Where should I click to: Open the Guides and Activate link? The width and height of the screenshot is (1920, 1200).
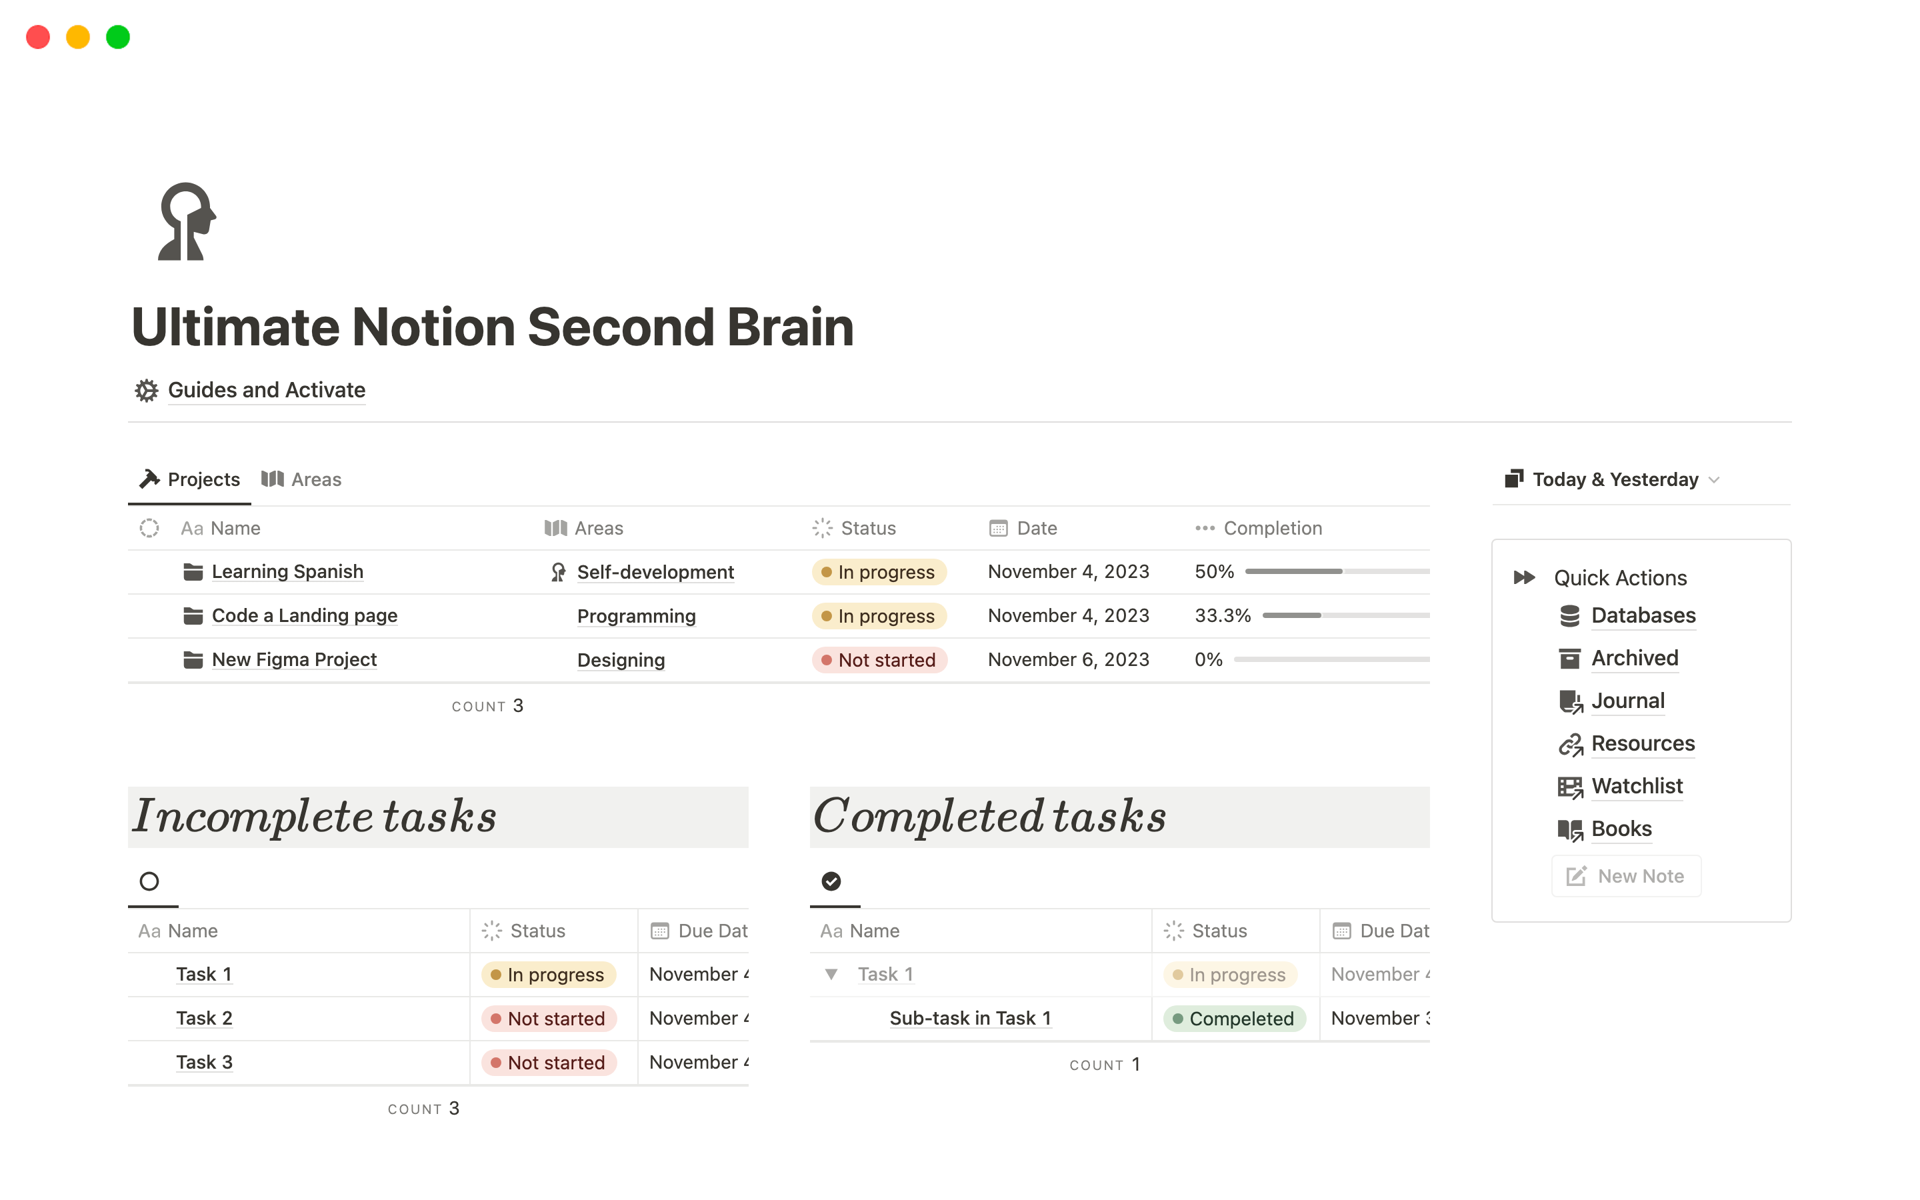pyautogui.click(x=266, y=391)
